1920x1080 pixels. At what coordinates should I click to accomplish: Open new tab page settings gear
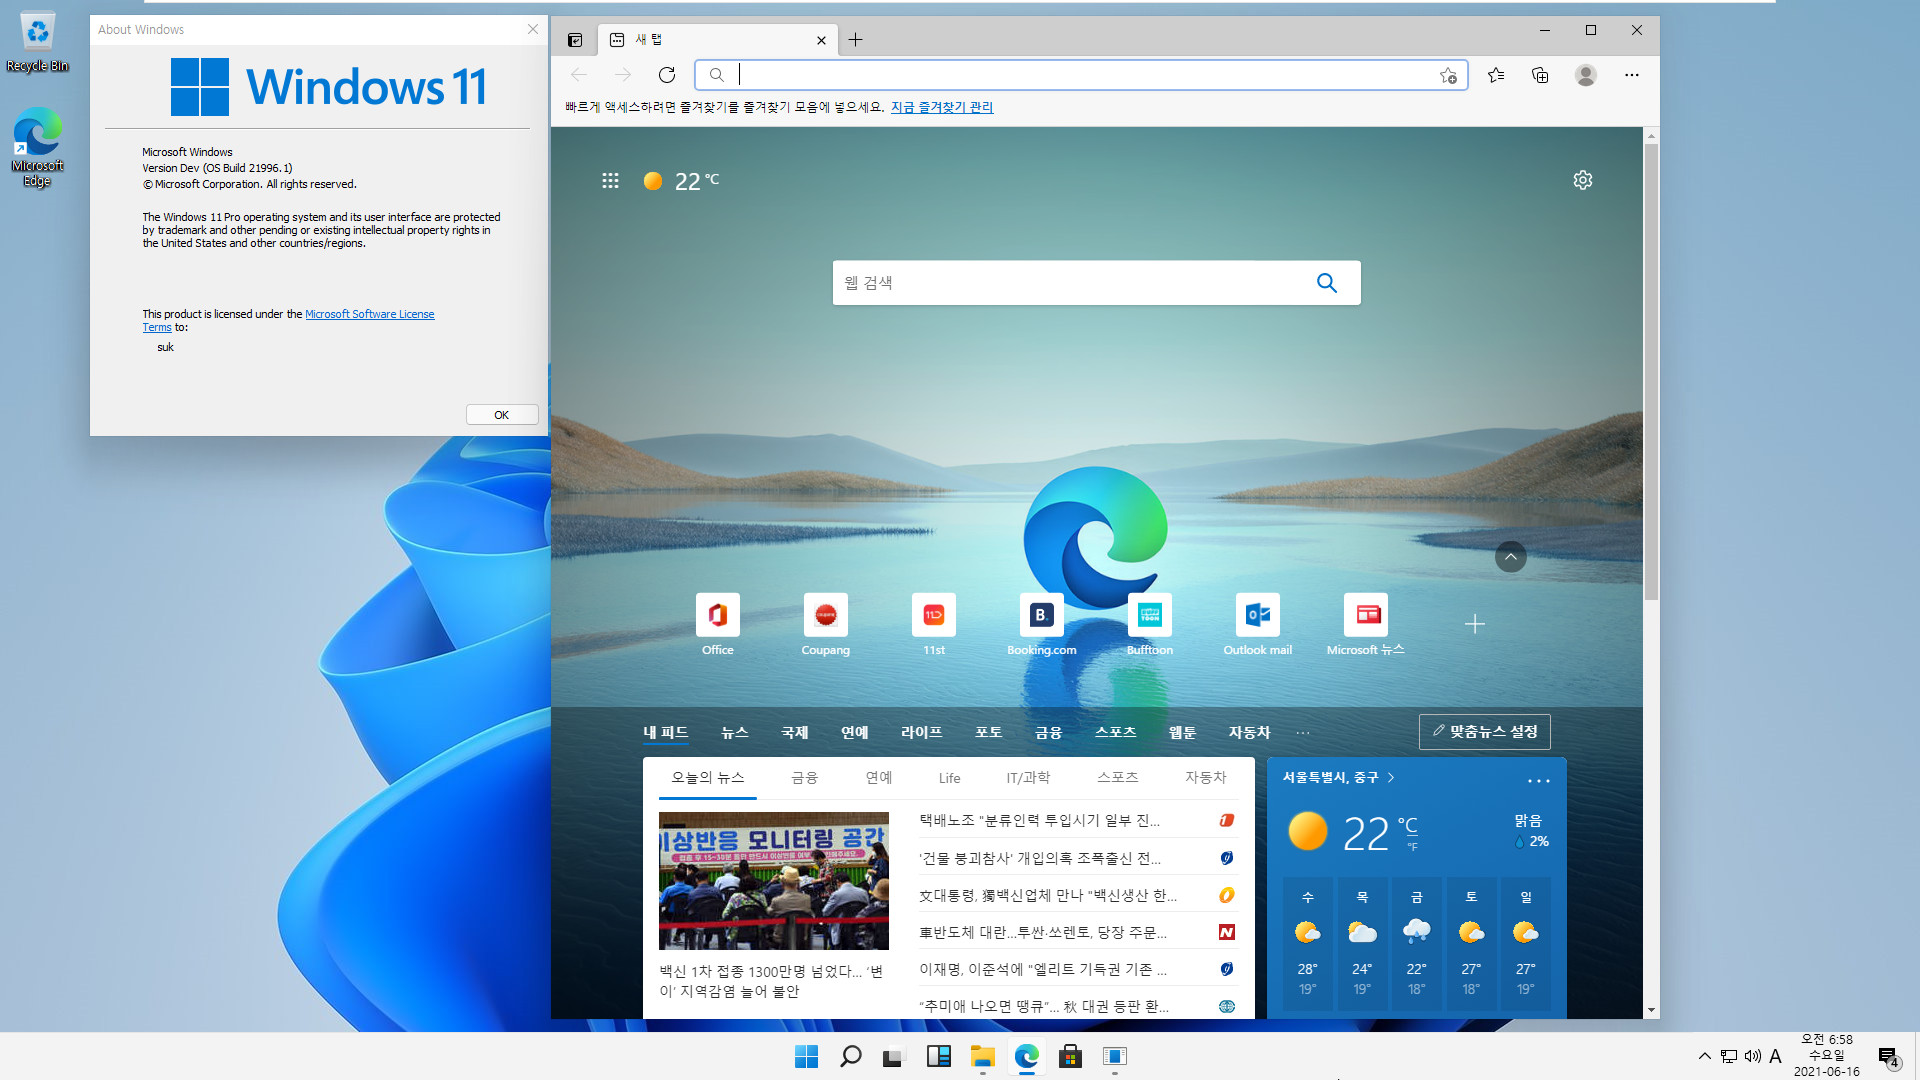[x=1582, y=180]
